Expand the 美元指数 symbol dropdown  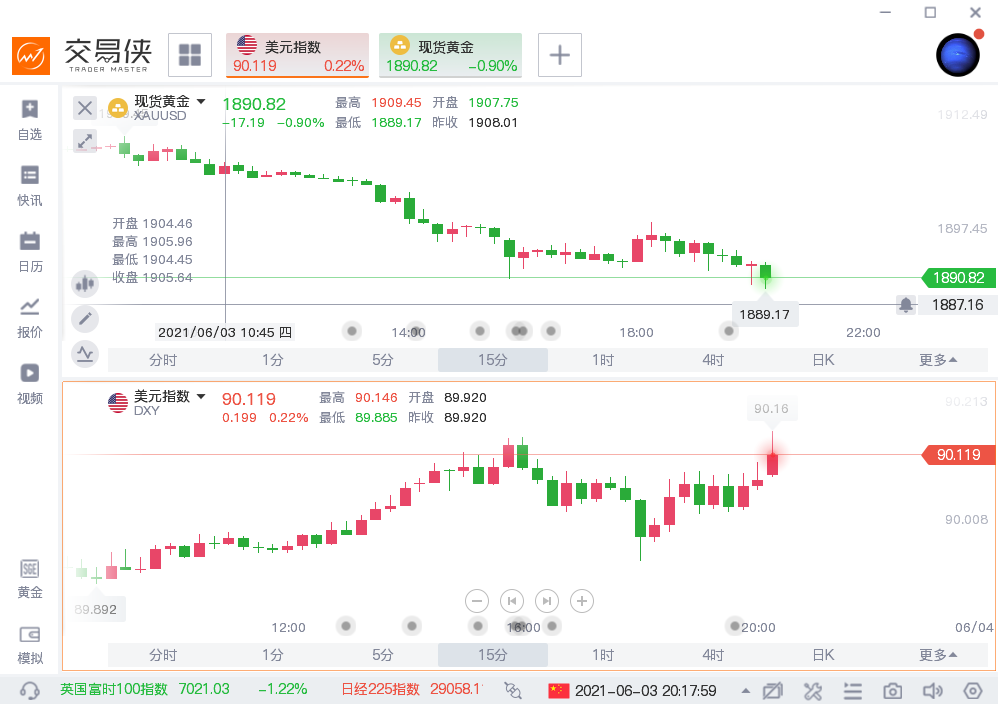click(x=201, y=397)
